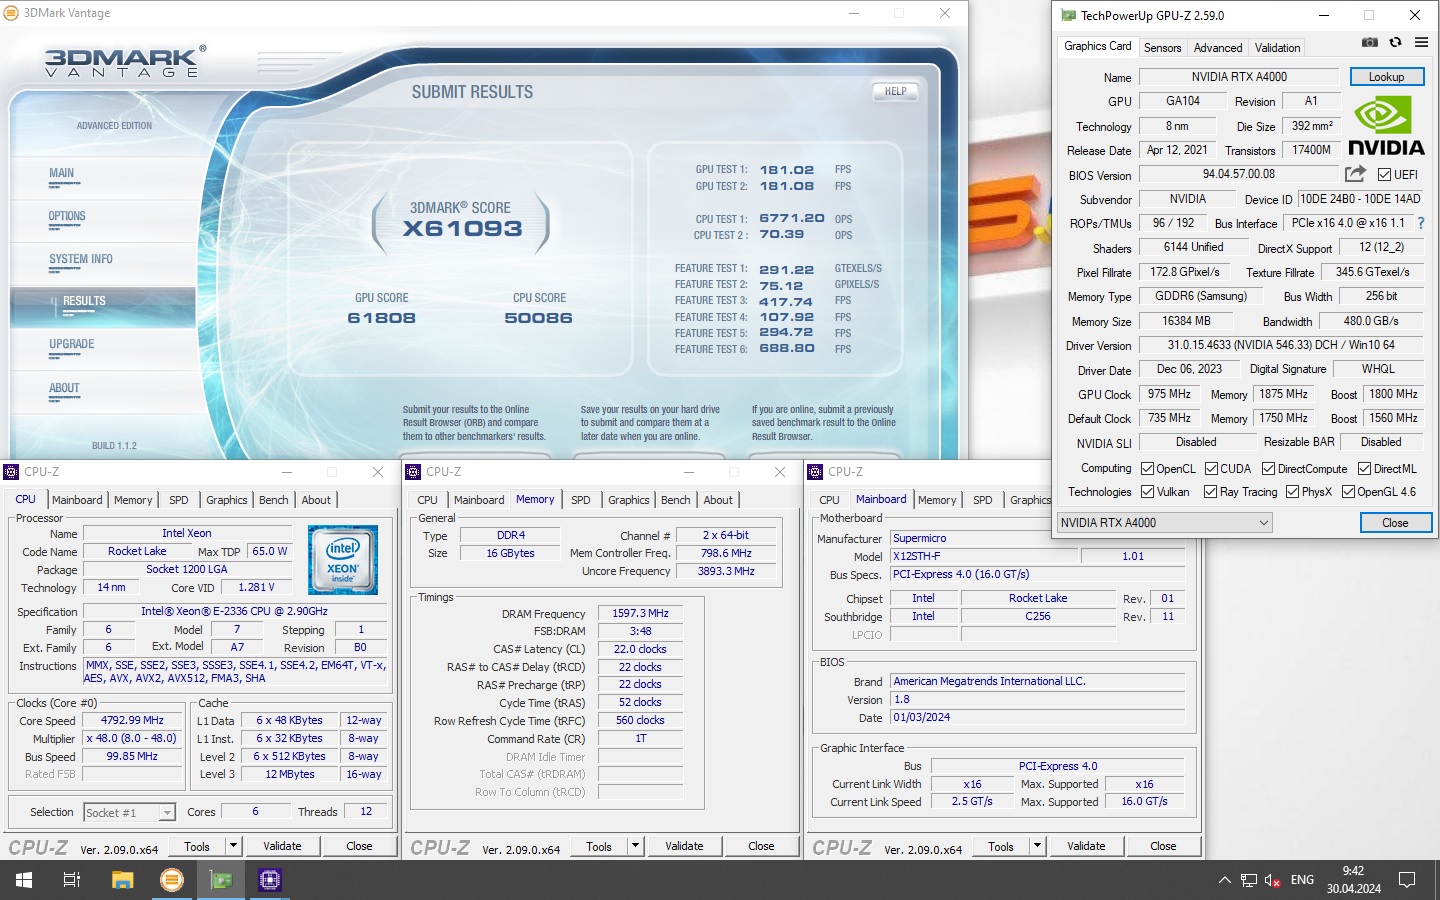The width and height of the screenshot is (1440, 900).
Task: Click the GPU-Z screenshot camera icon
Action: point(1370,42)
